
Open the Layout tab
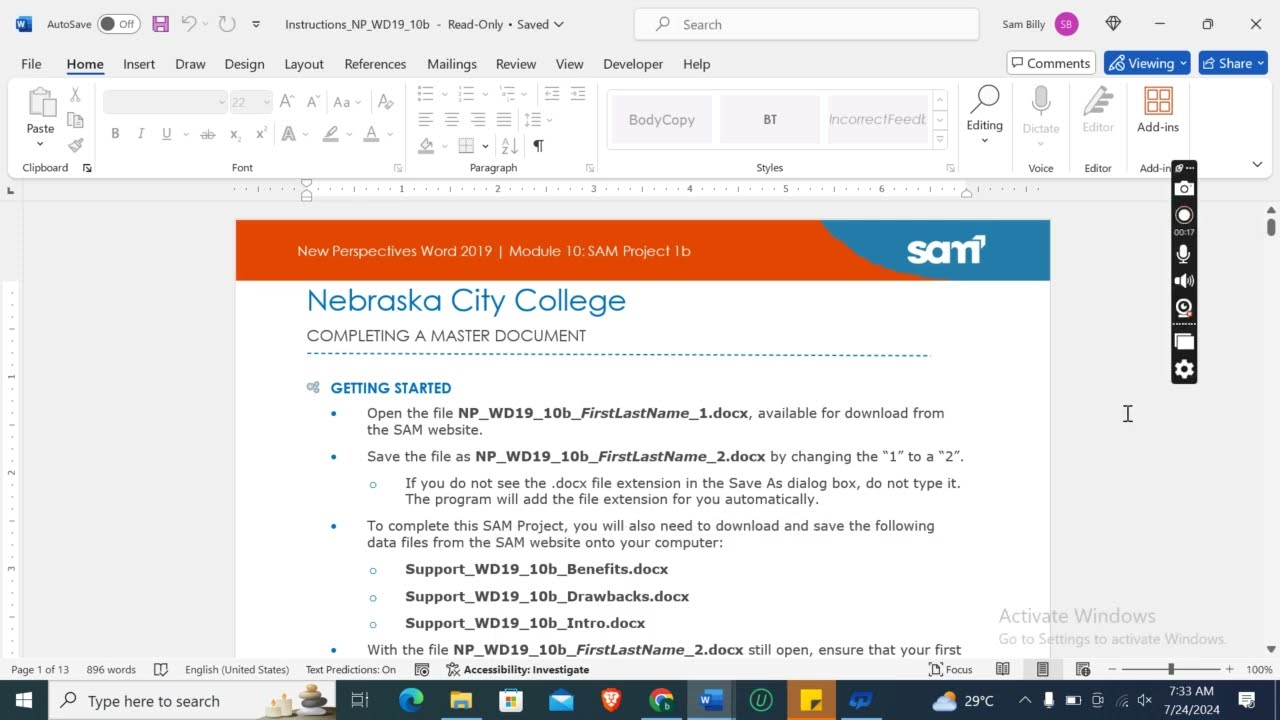point(304,63)
